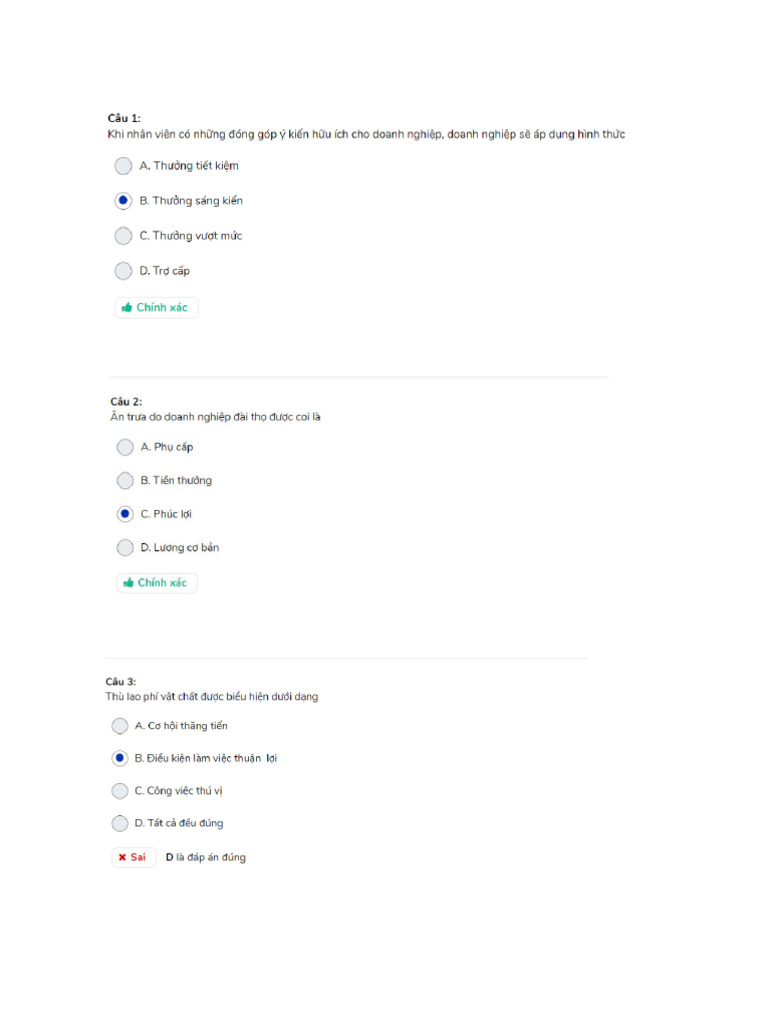Image resolution: width=768 pixels, height=1024 pixels.
Task: Choose option B. Tiền thưởng
Action: (125, 481)
